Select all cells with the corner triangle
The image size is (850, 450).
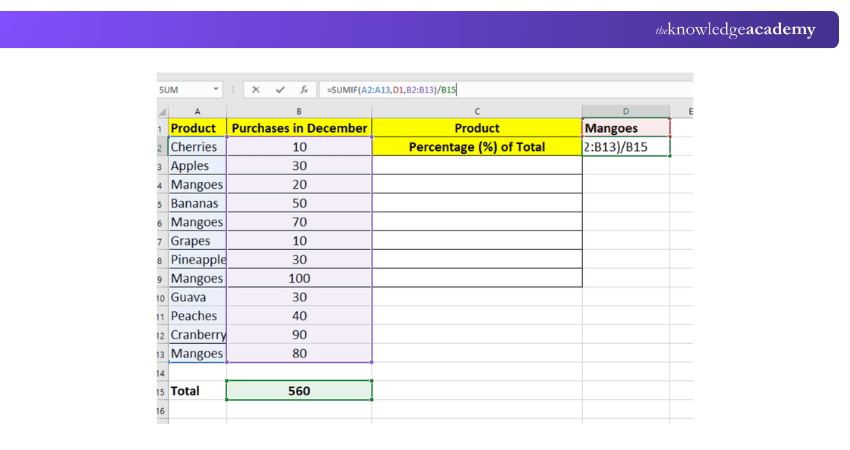pos(162,112)
